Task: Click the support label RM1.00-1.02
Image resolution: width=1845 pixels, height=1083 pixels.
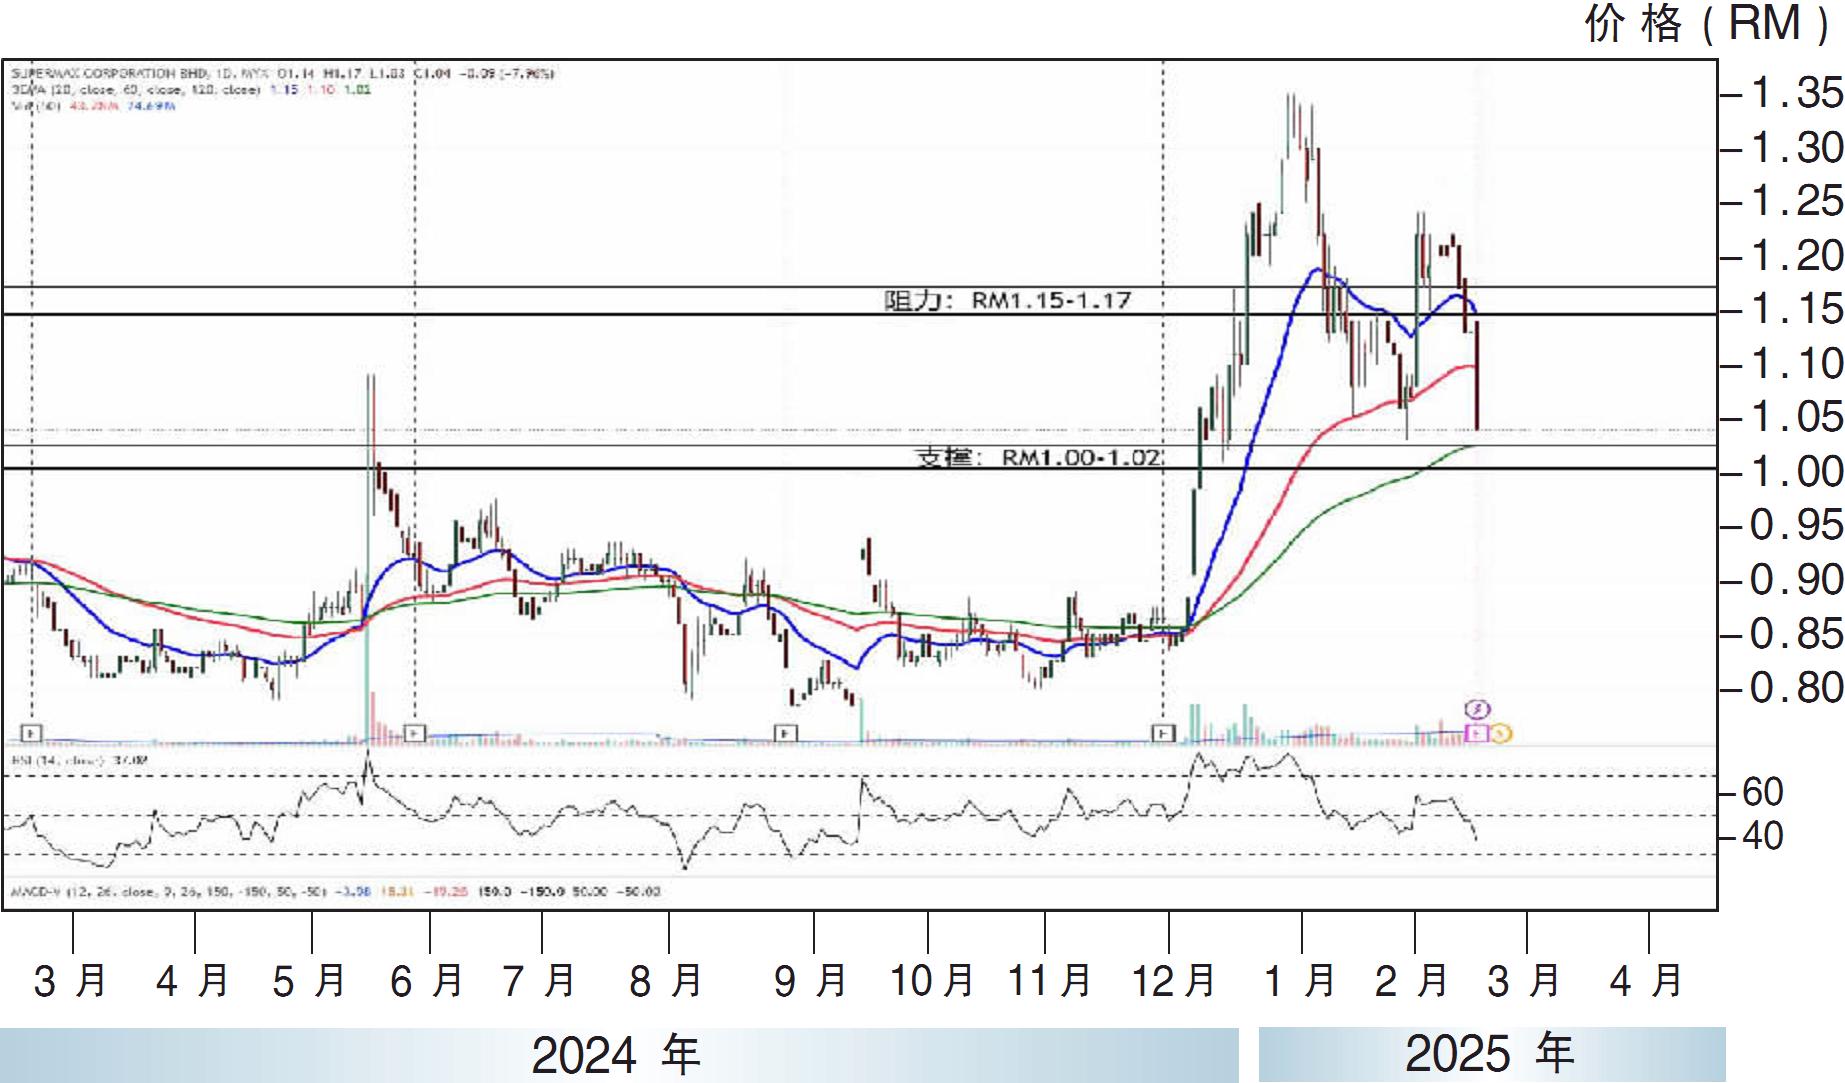Action: tap(1039, 457)
